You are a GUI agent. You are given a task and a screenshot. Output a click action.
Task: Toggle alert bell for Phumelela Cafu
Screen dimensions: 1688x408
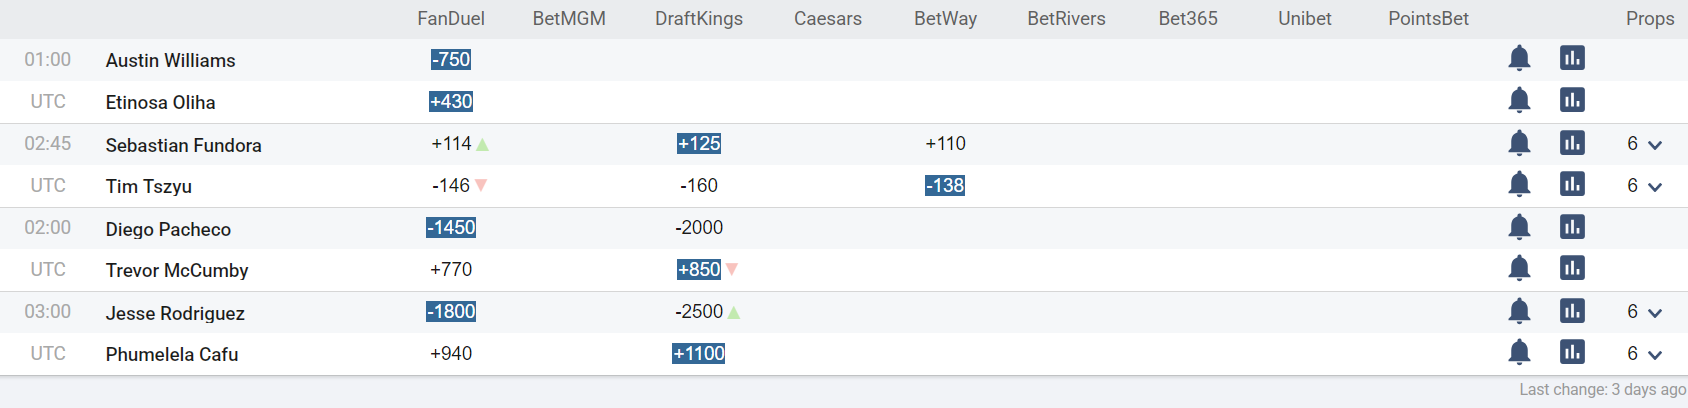(x=1519, y=352)
